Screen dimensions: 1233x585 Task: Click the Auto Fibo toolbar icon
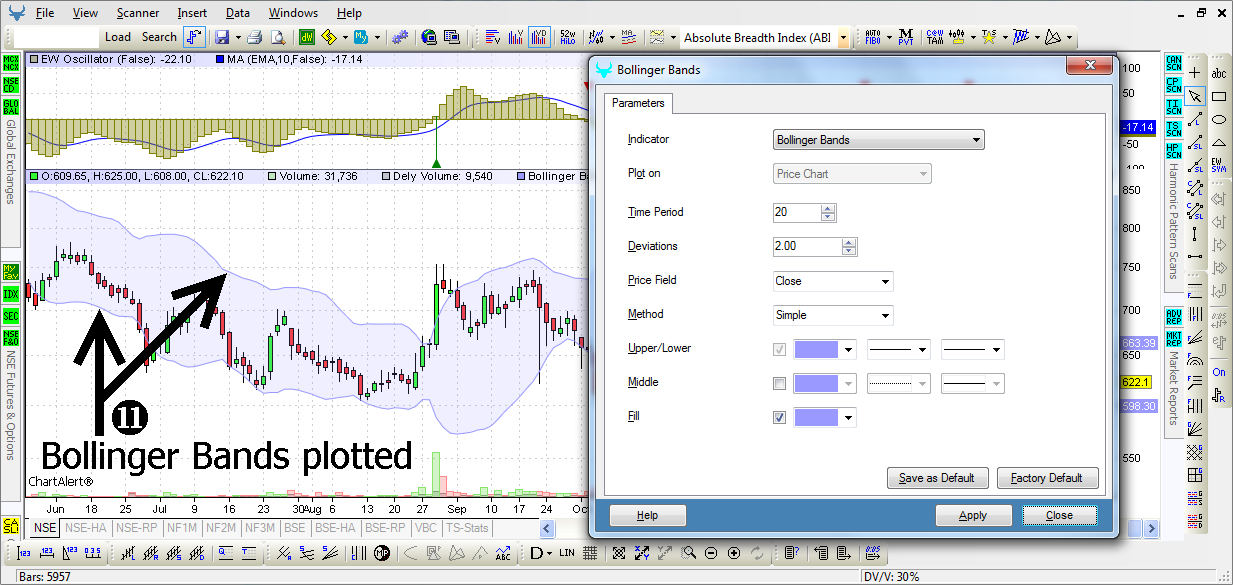(x=872, y=37)
